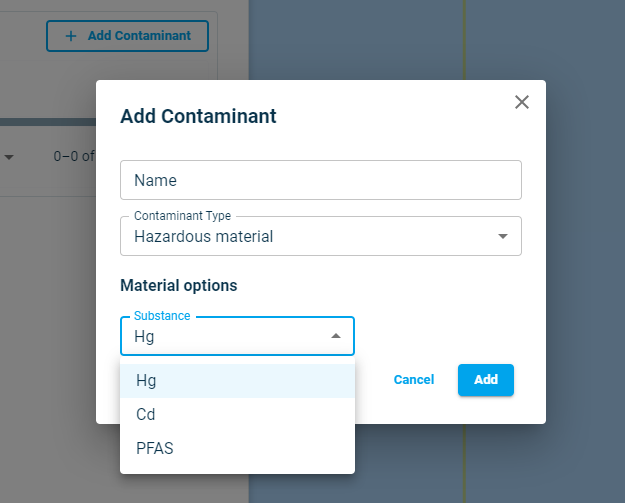625x503 pixels.
Task: Click the plus icon on Add Contaminant
Action: tap(70, 36)
